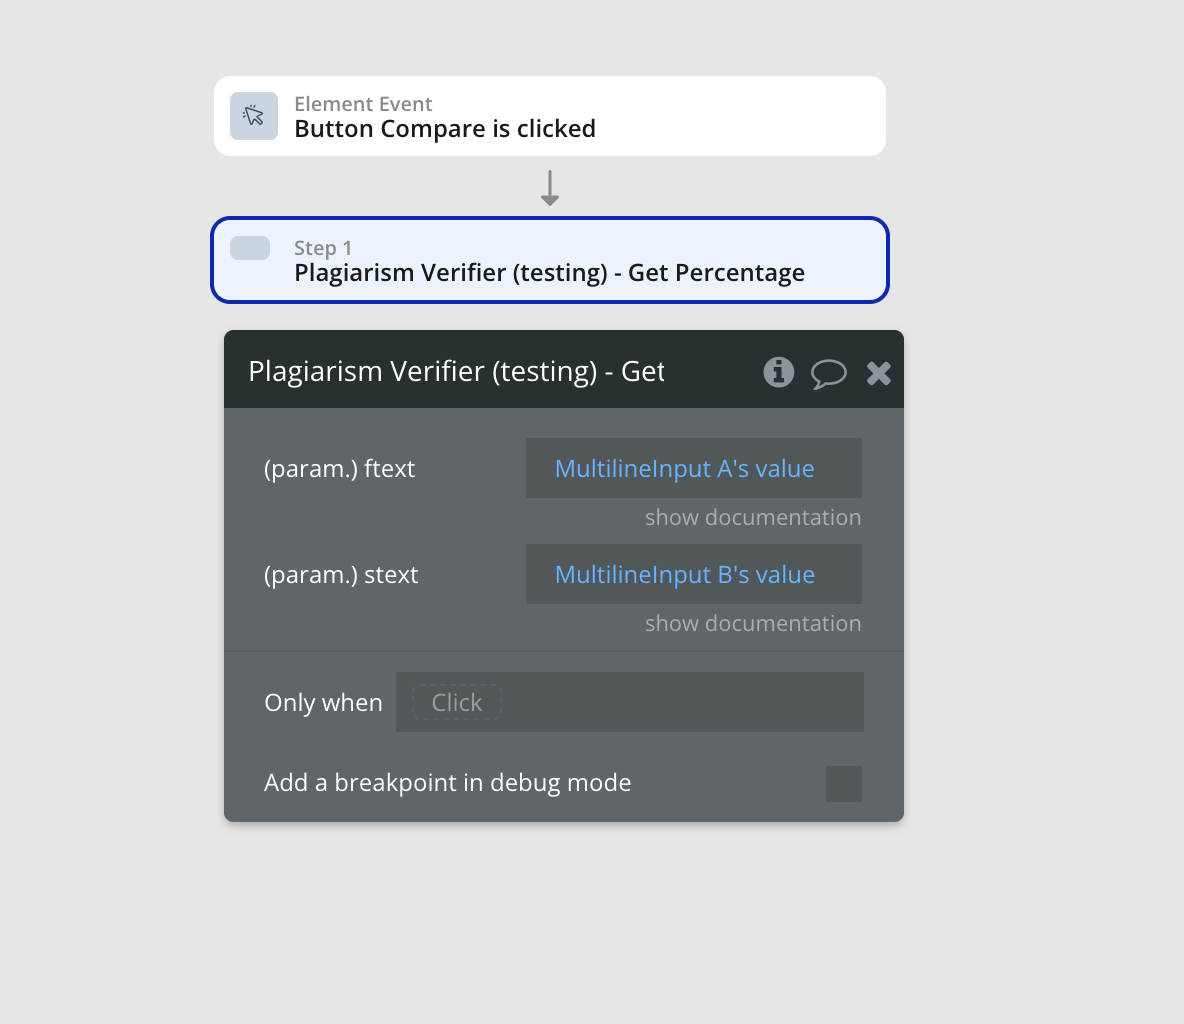Click the cursor icon on the Element Event card
The image size is (1184, 1024).
tap(254, 116)
